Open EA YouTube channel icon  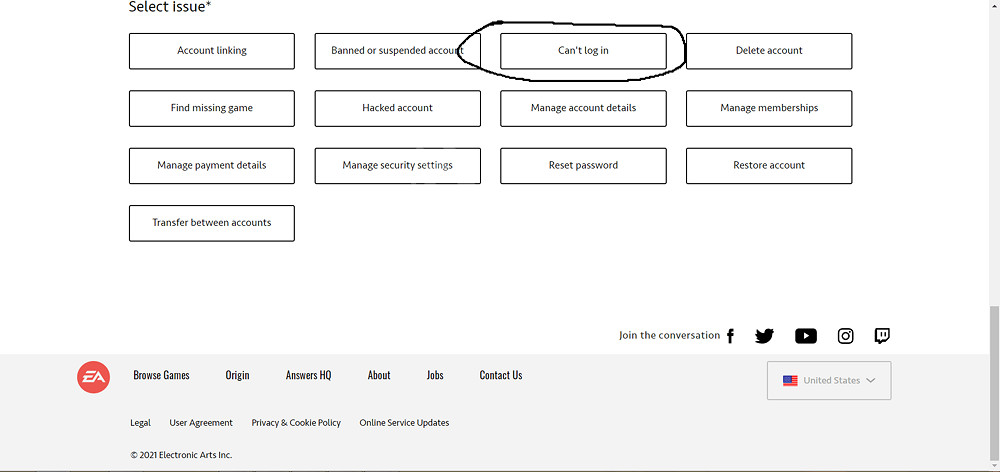point(805,336)
